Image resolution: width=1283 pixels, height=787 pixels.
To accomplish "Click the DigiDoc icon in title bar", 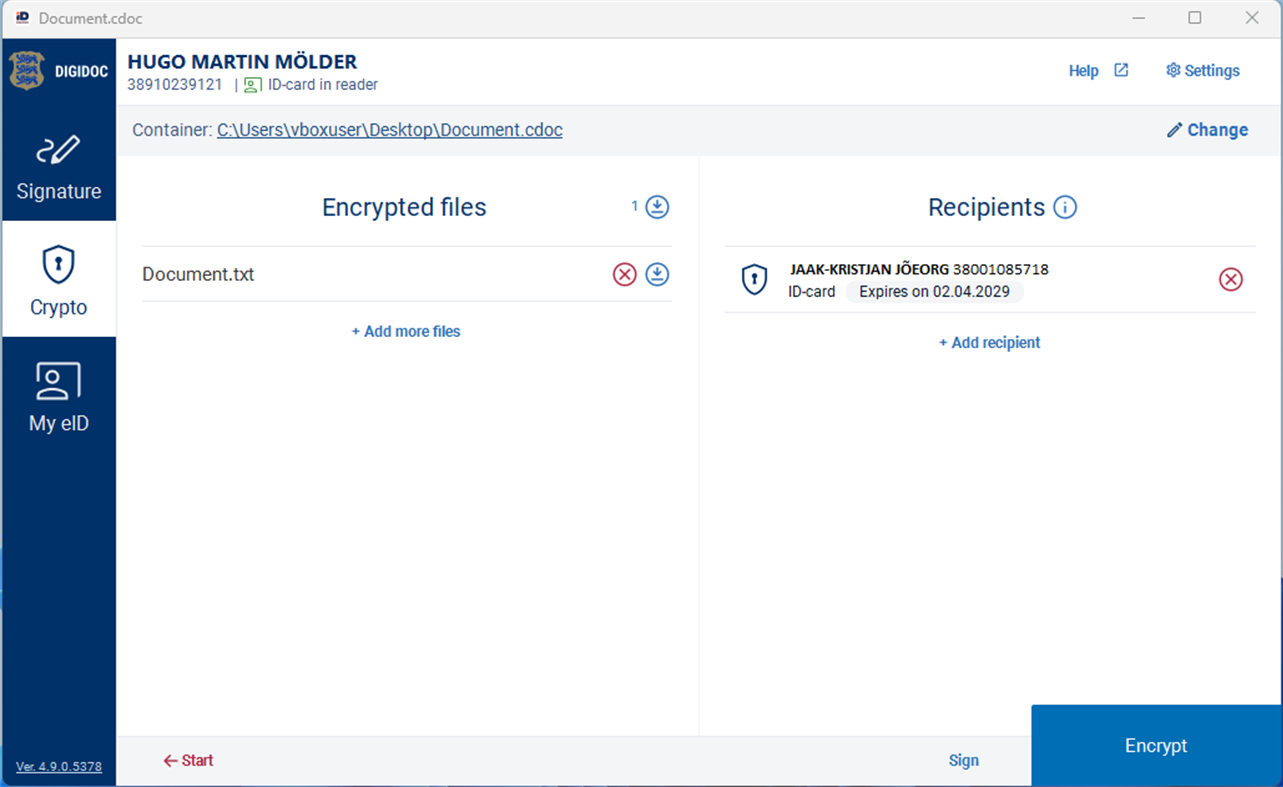I will click(22, 18).
